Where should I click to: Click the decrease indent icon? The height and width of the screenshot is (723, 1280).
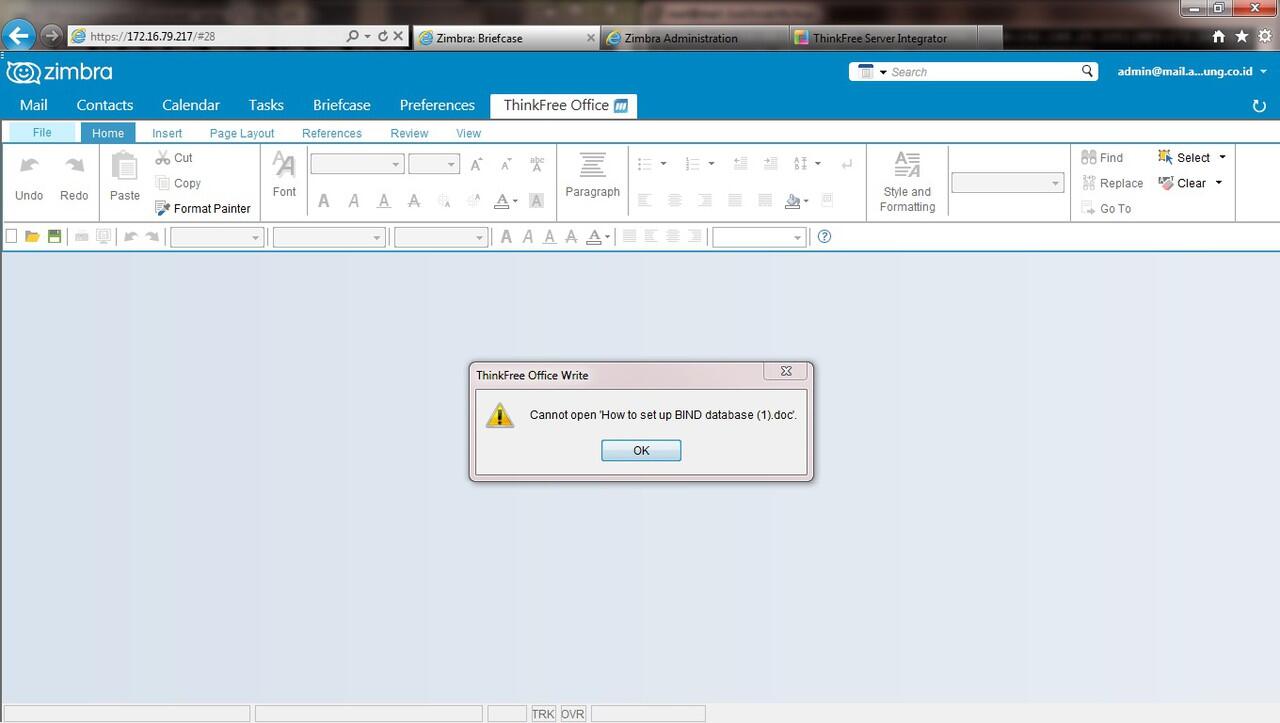(740, 164)
